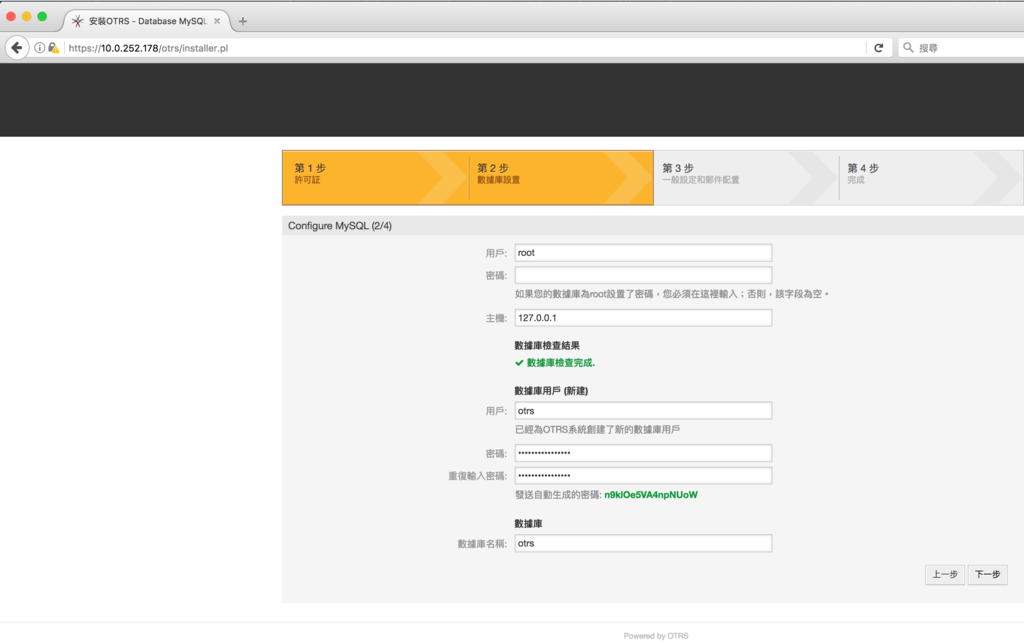This screenshot has width=1024, height=643.
Task: Click the root password hint text
Action: point(672,294)
